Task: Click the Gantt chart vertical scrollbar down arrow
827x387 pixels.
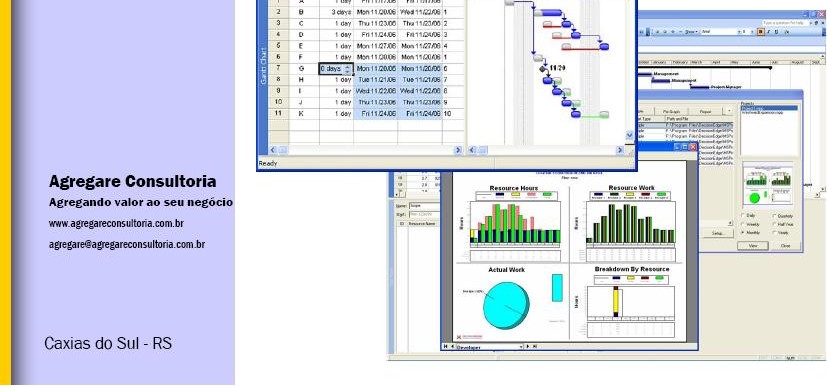Action: 629,136
